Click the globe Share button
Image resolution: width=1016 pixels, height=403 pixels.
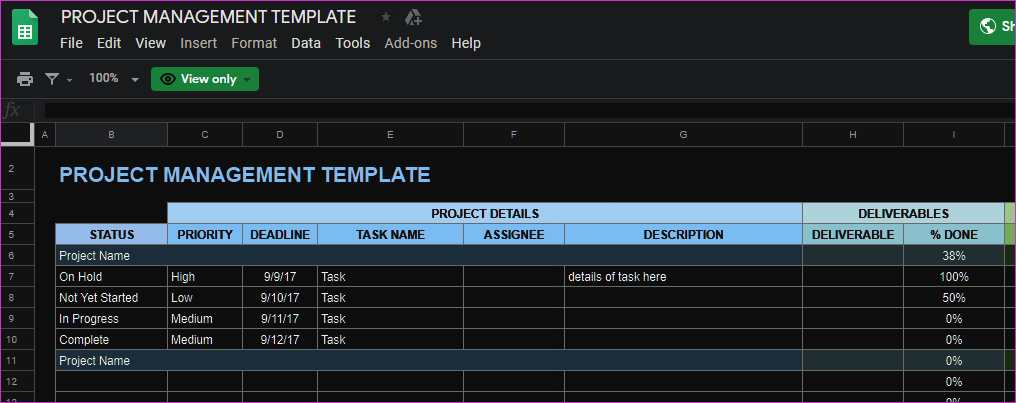pyautogui.click(x=992, y=27)
